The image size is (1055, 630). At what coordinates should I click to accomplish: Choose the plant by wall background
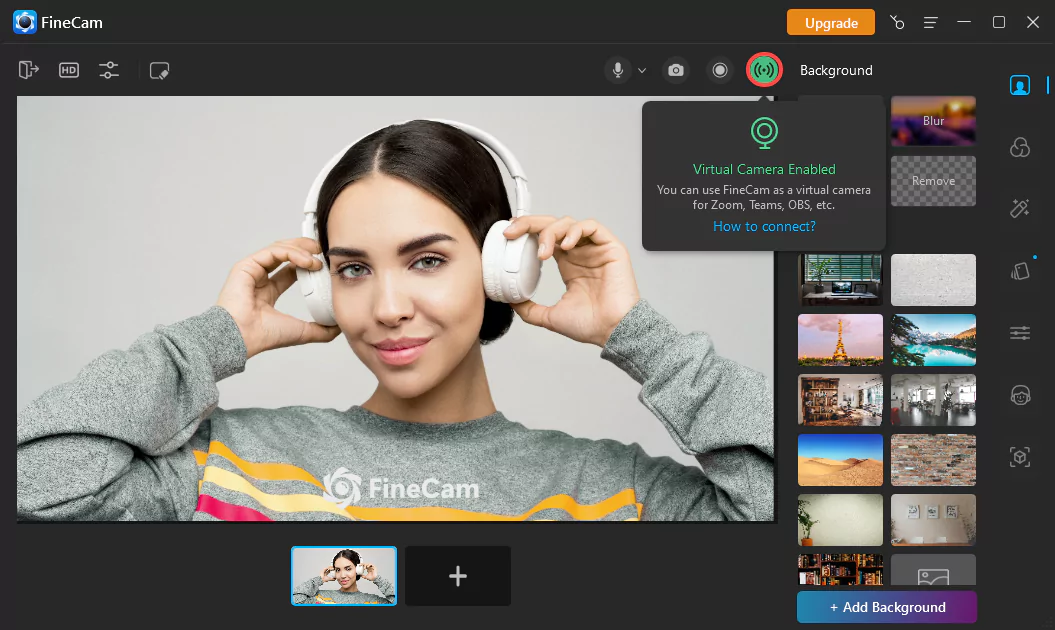840,520
